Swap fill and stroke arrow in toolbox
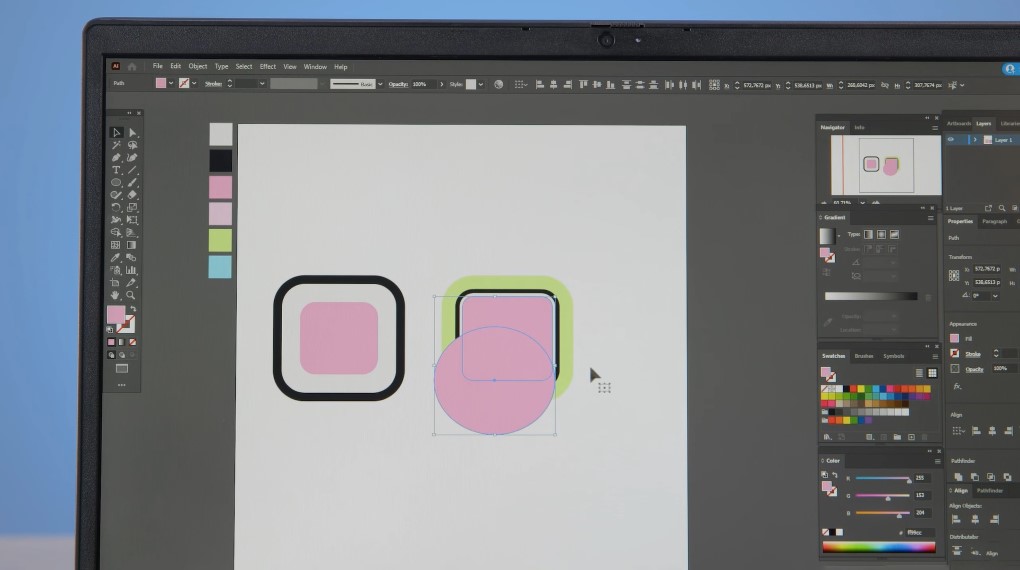This screenshot has height=570, width=1020. pos(133,309)
